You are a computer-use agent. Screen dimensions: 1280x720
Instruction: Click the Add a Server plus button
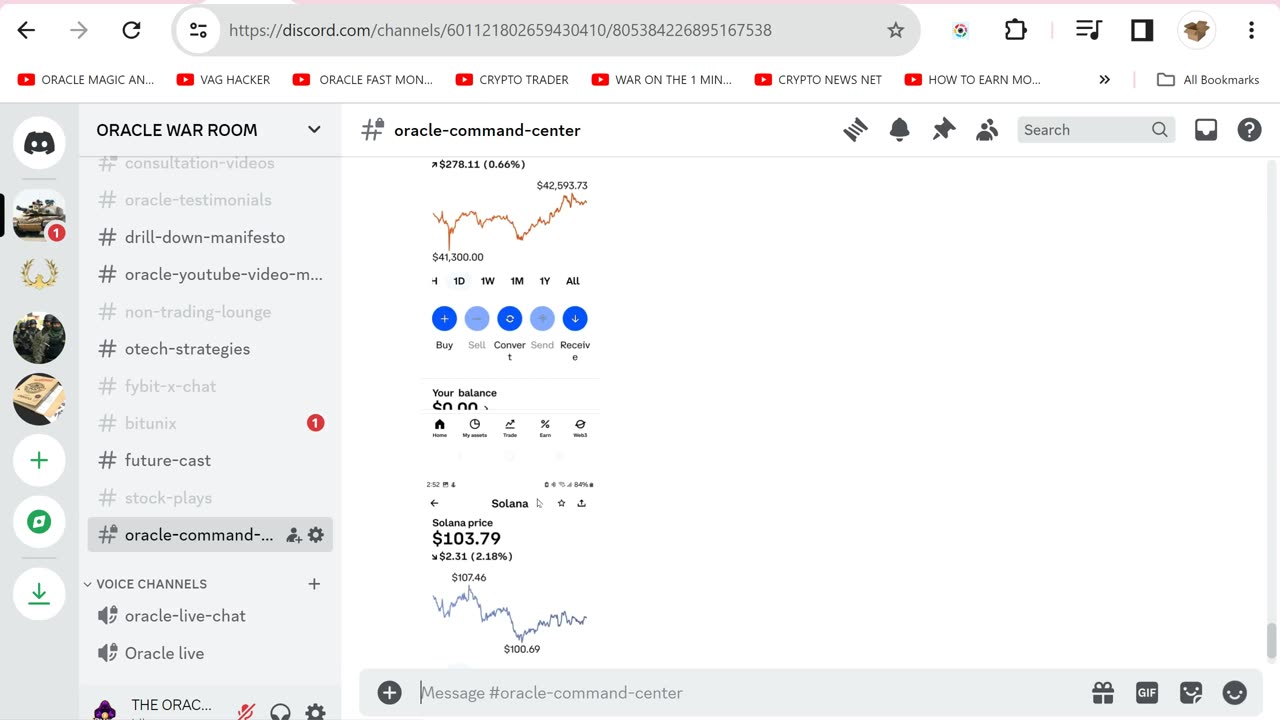[x=39, y=460]
